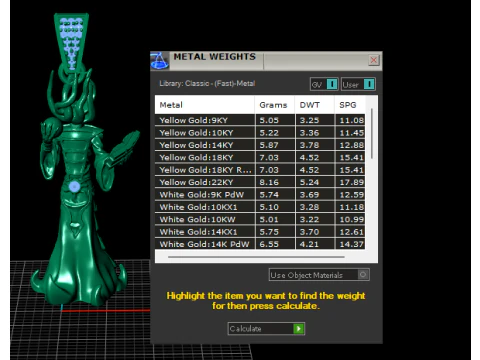This screenshot has height=360, width=480.
Task: Click the Library: Classic (Fast)-Metal label
Action: coord(207,83)
